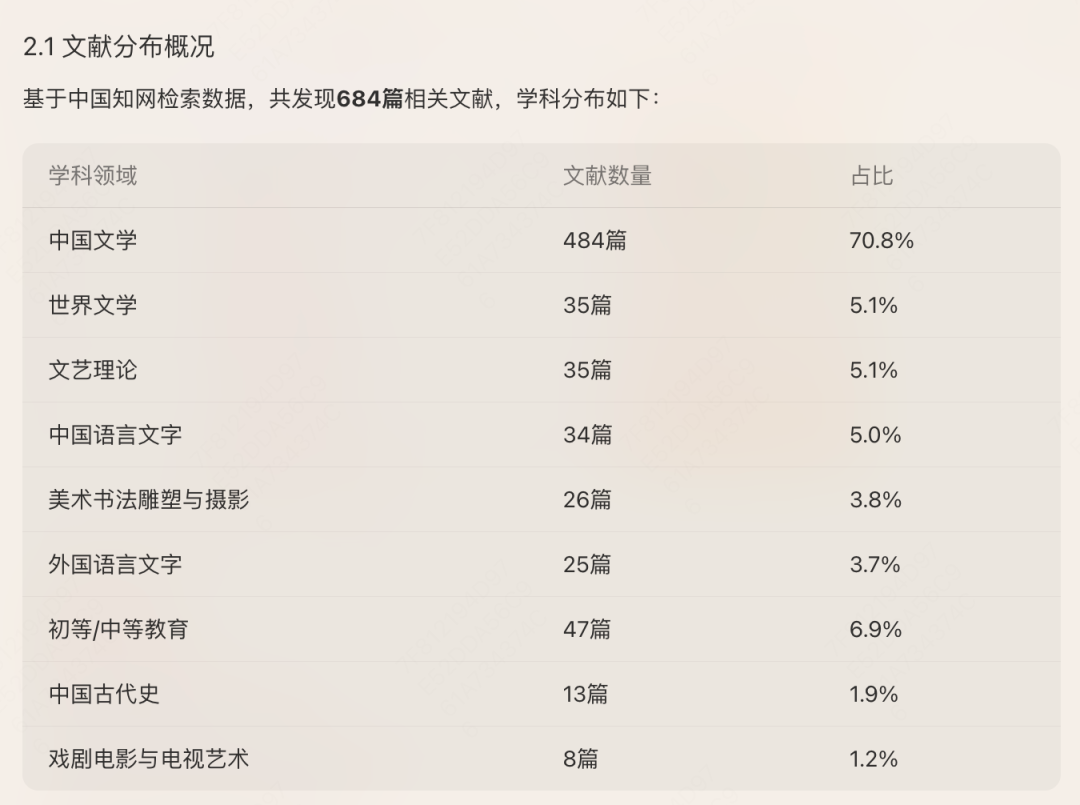Click the 34篇 count cell
1080x805 pixels.
click(588, 435)
